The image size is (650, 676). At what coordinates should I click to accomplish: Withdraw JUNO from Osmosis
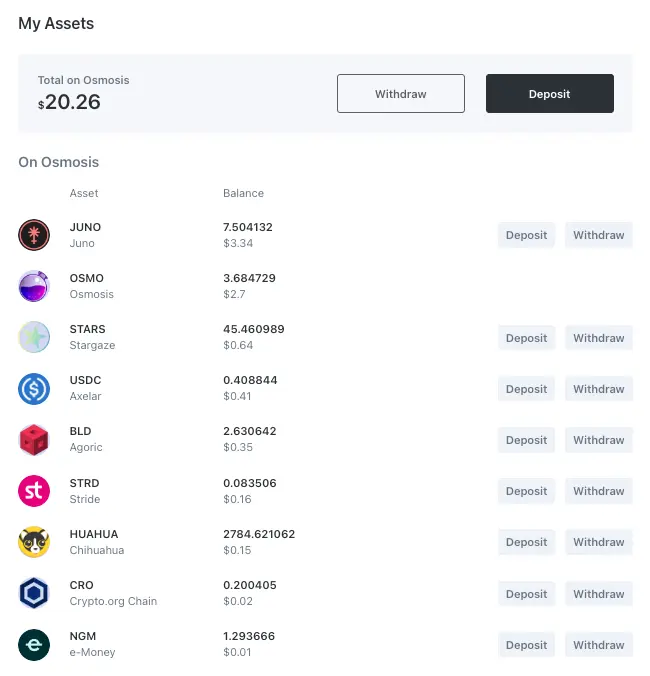tap(598, 235)
